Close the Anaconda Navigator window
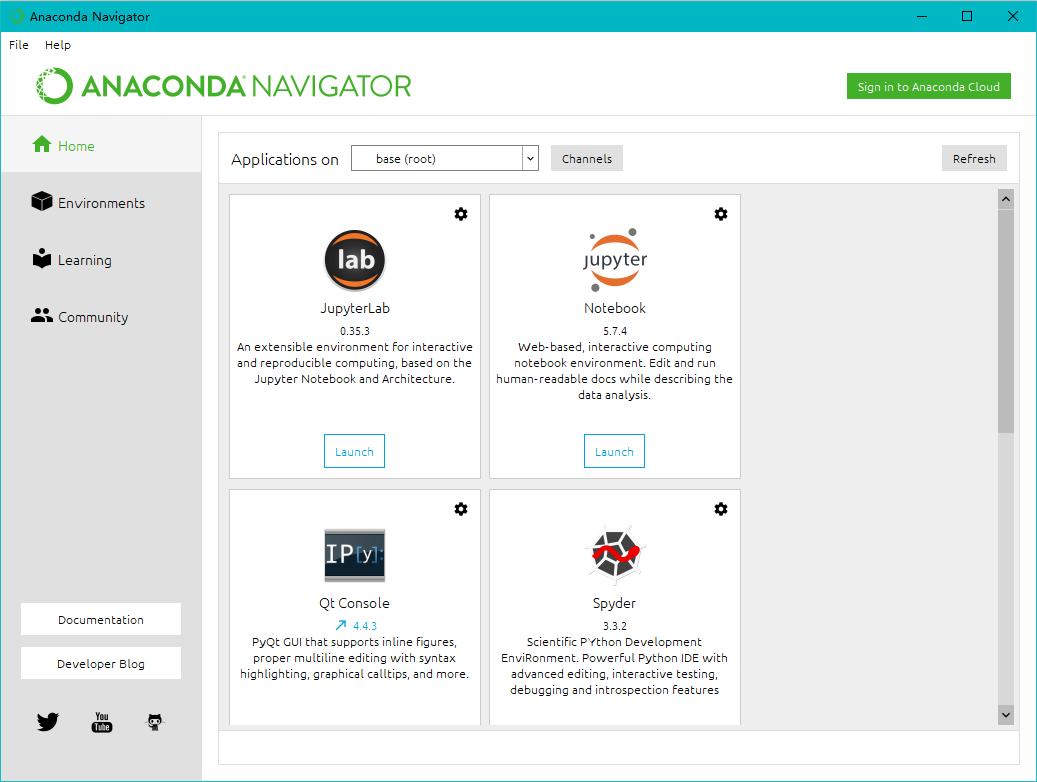 pos(1013,16)
